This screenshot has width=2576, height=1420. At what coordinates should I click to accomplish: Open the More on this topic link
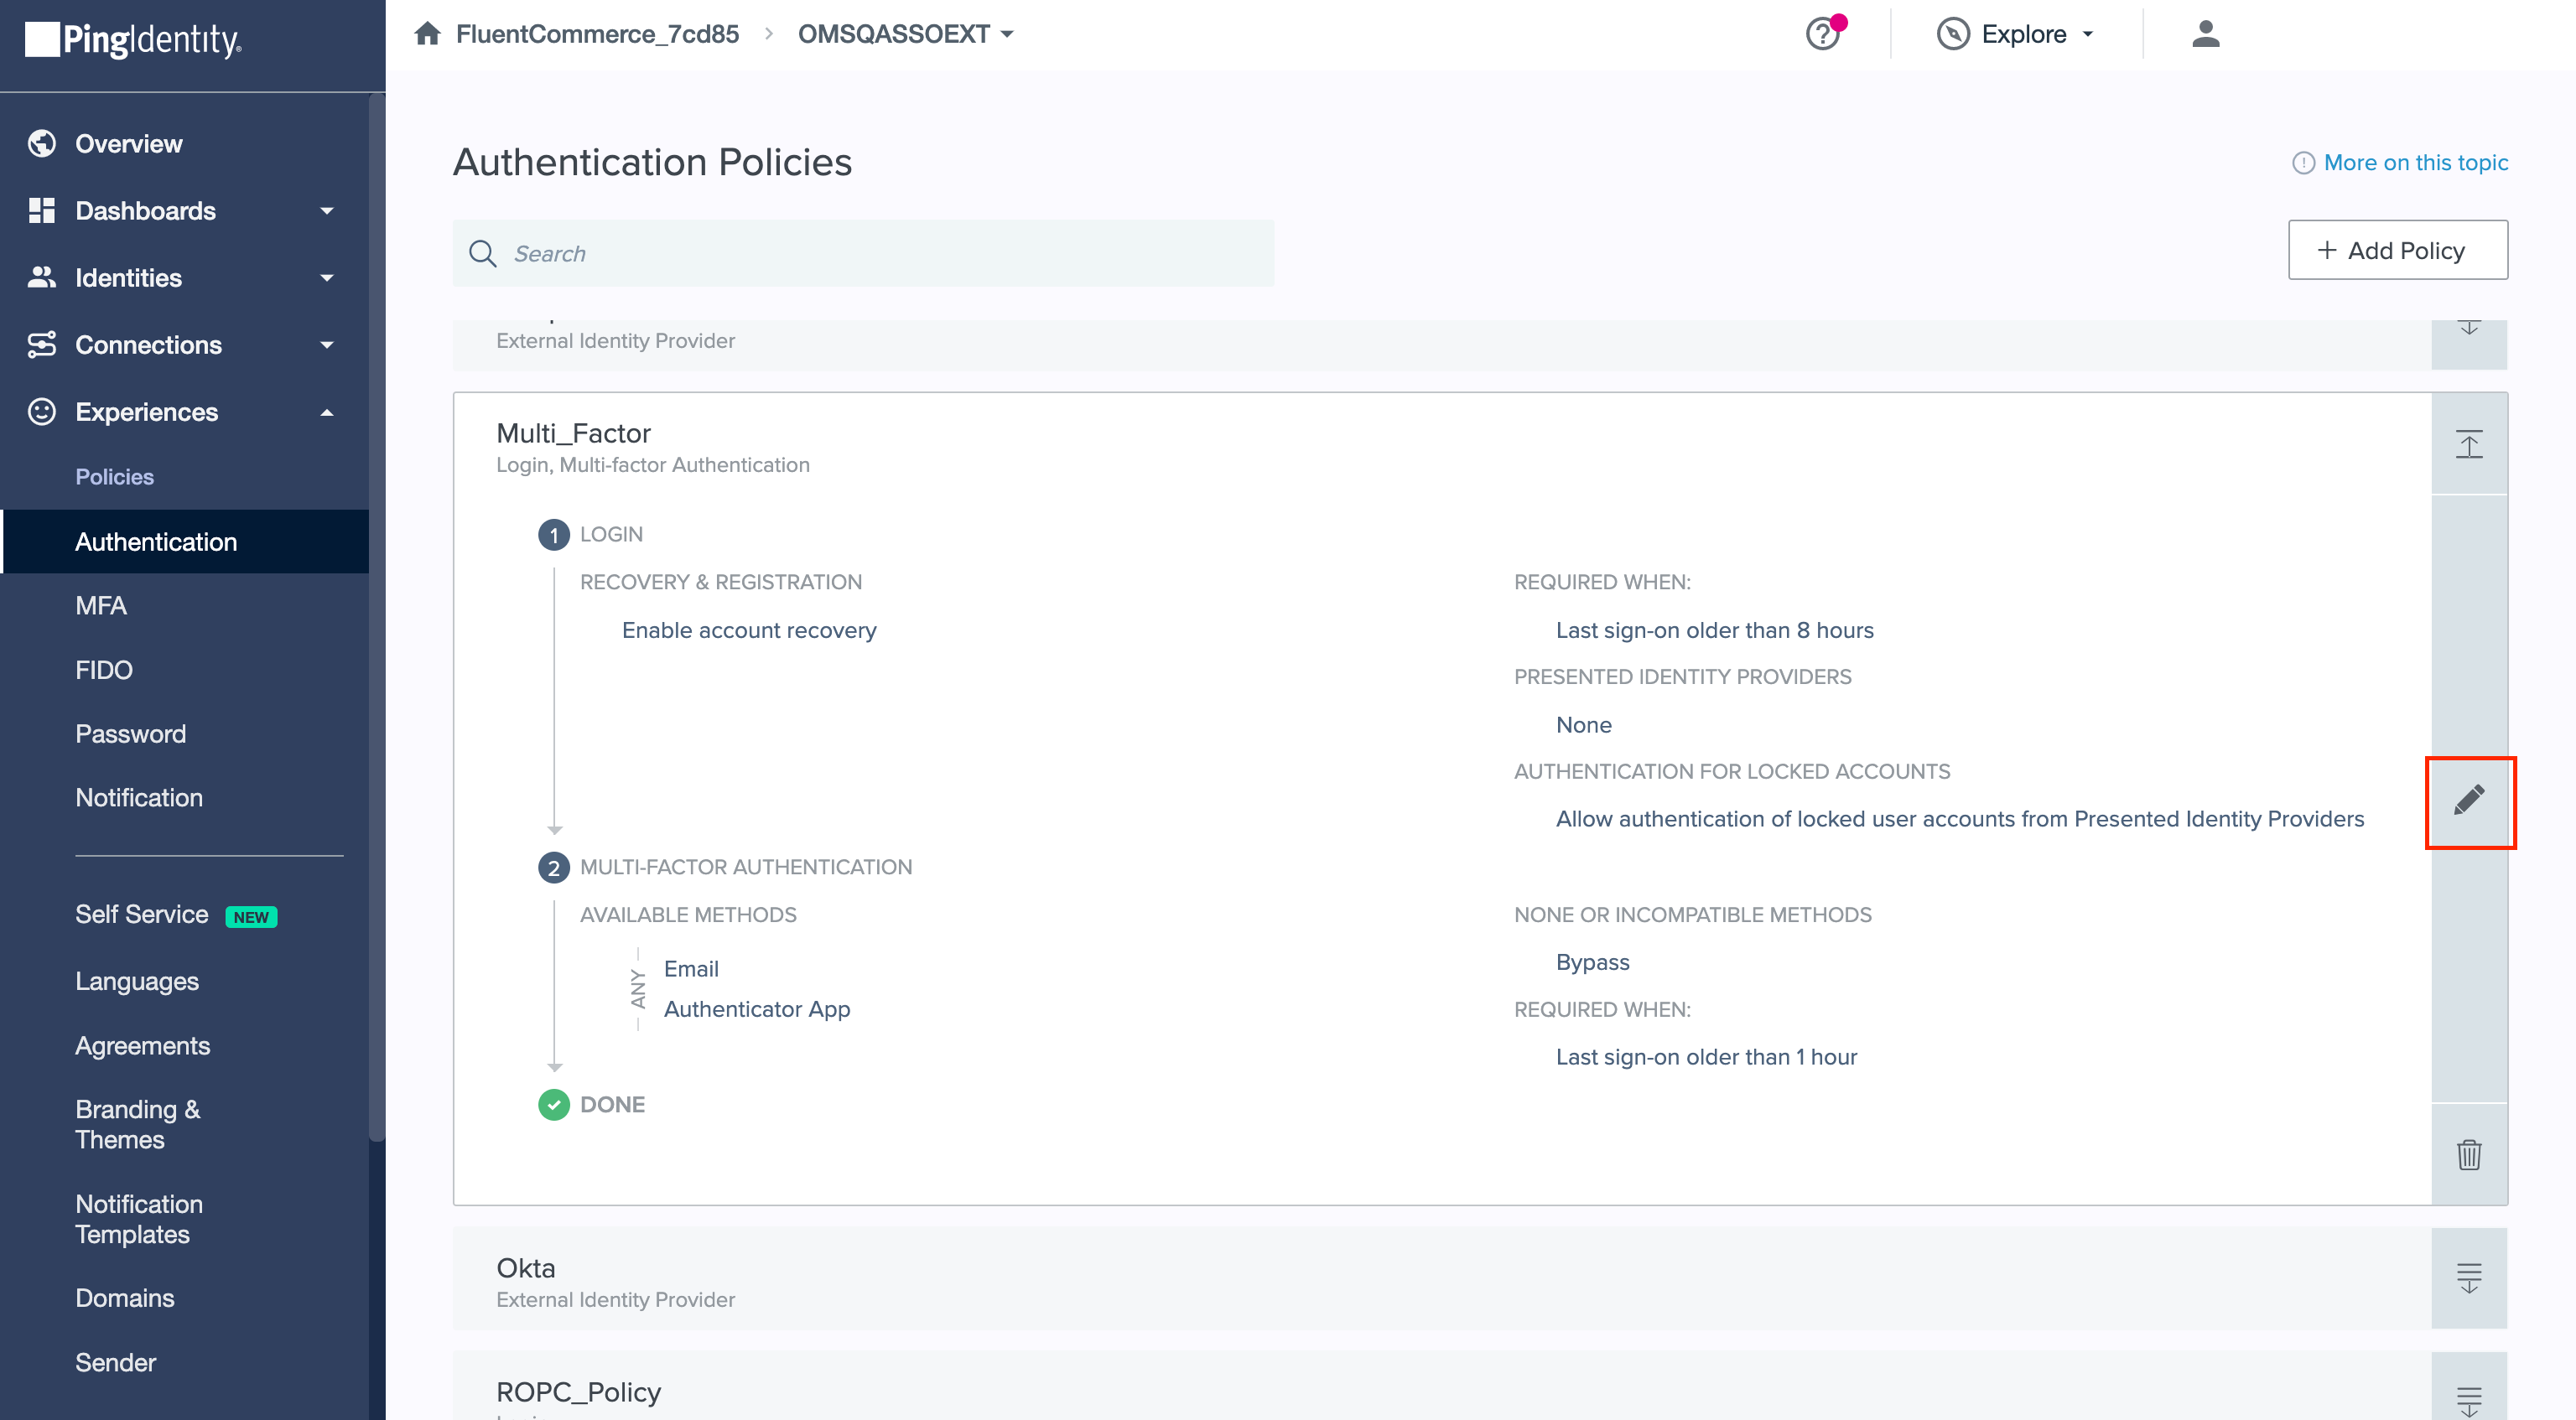(x=2414, y=163)
